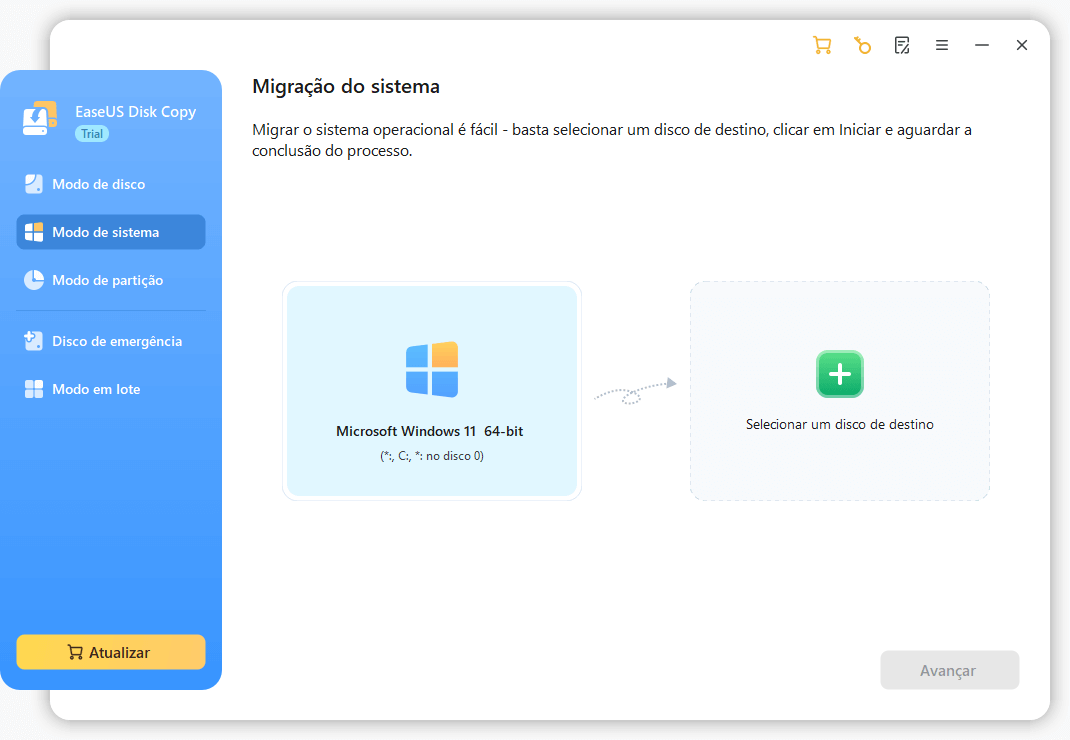The image size is (1070, 740).
Task: Click the yellow Atualizar upgrade button
Action: (x=111, y=652)
